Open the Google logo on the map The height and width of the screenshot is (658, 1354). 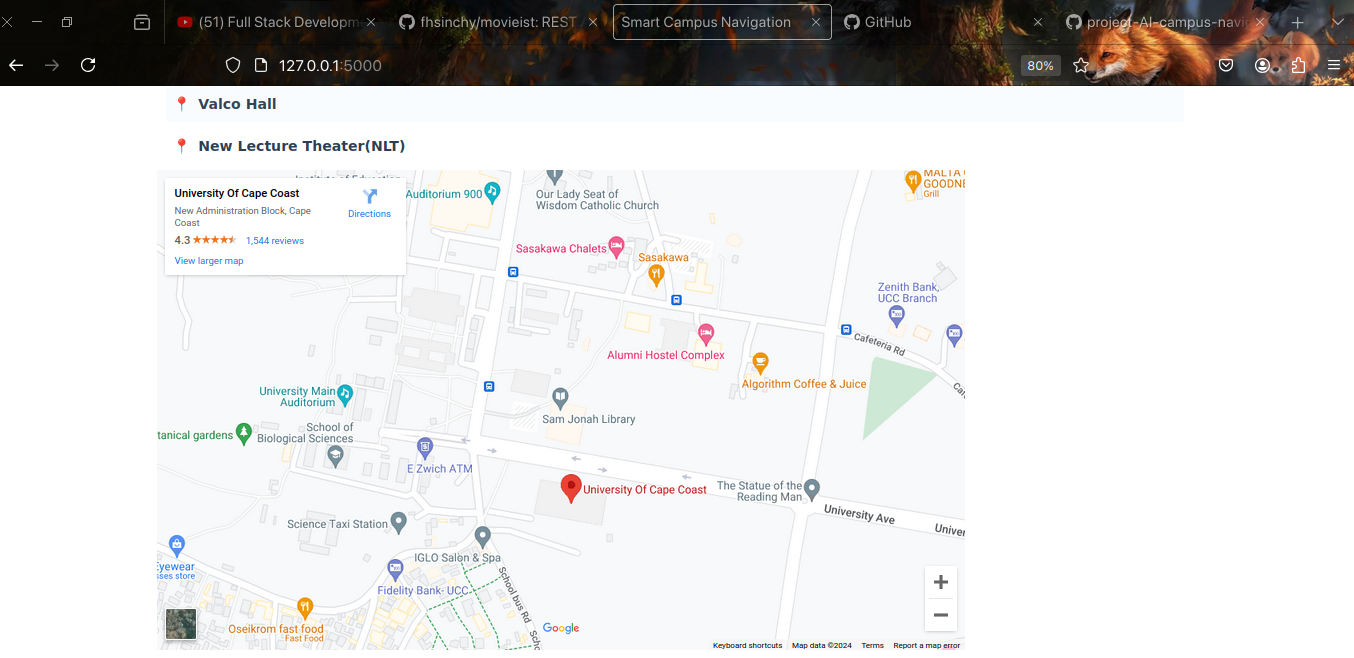tap(561, 628)
